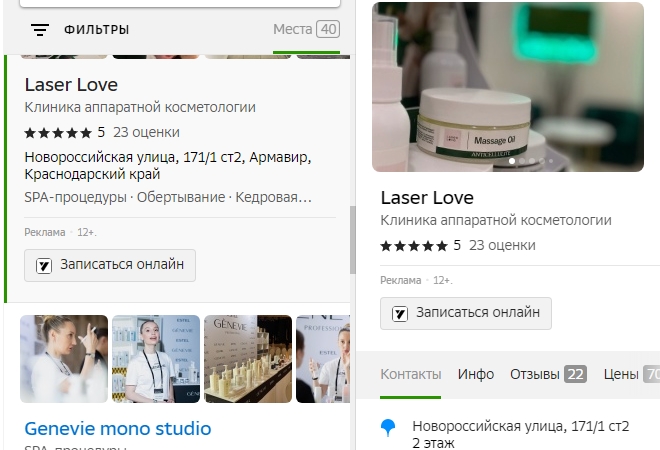Click 23 оценки in the list card

tap(146, 132)
